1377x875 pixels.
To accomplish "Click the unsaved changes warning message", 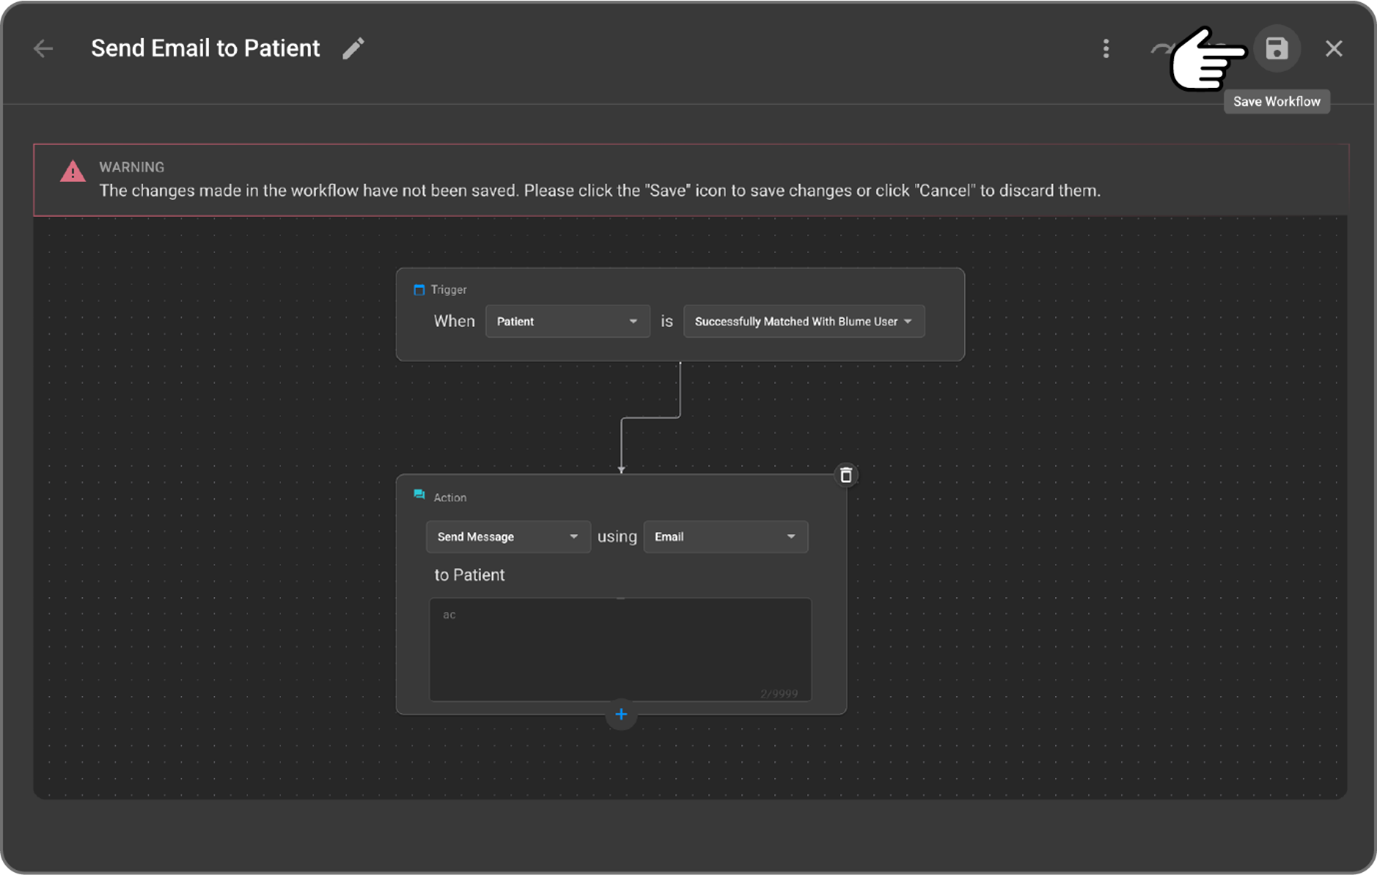I will pos(599,190).
